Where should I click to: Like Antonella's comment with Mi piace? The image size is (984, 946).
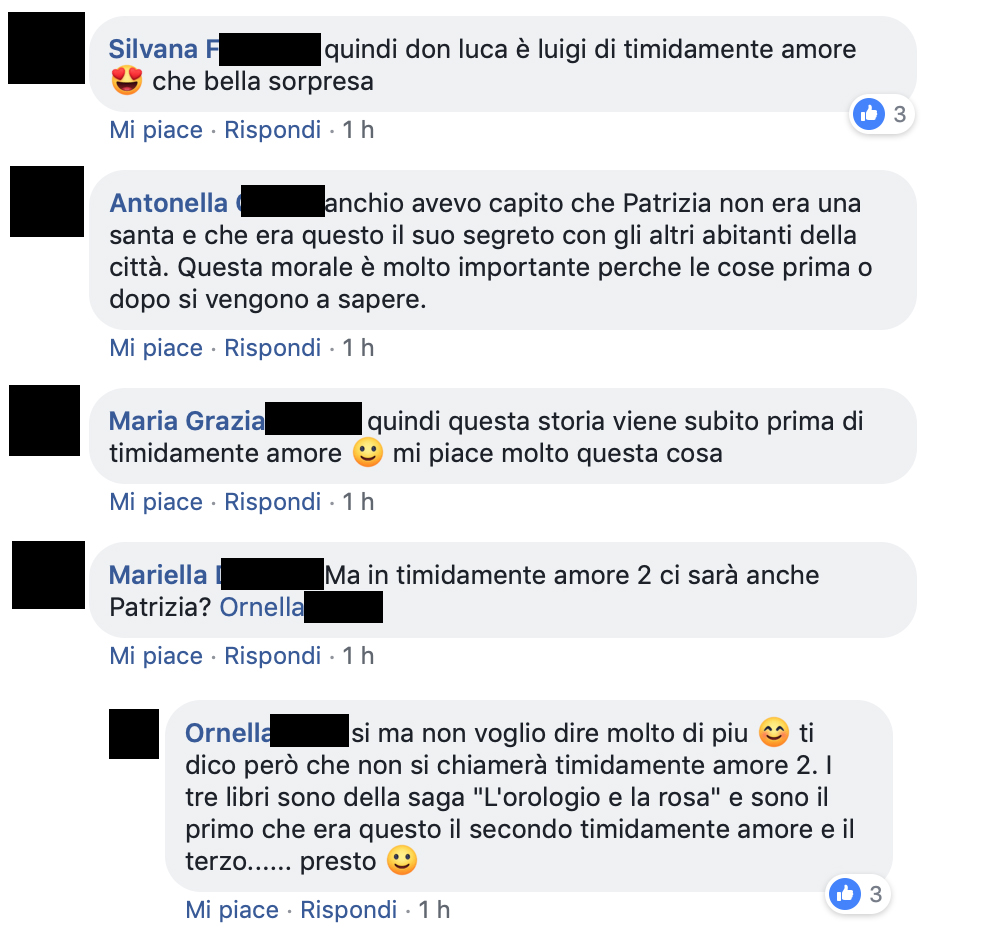156,348
